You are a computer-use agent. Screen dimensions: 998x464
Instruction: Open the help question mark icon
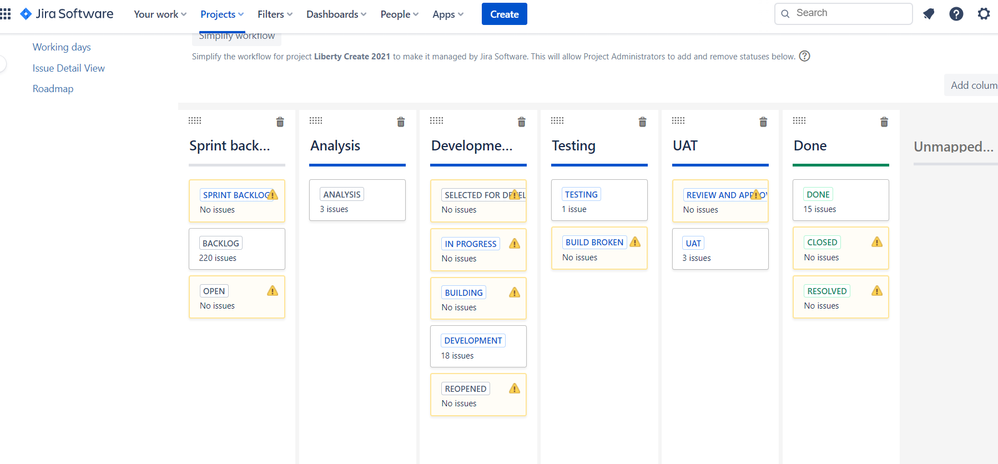(956, 14)
